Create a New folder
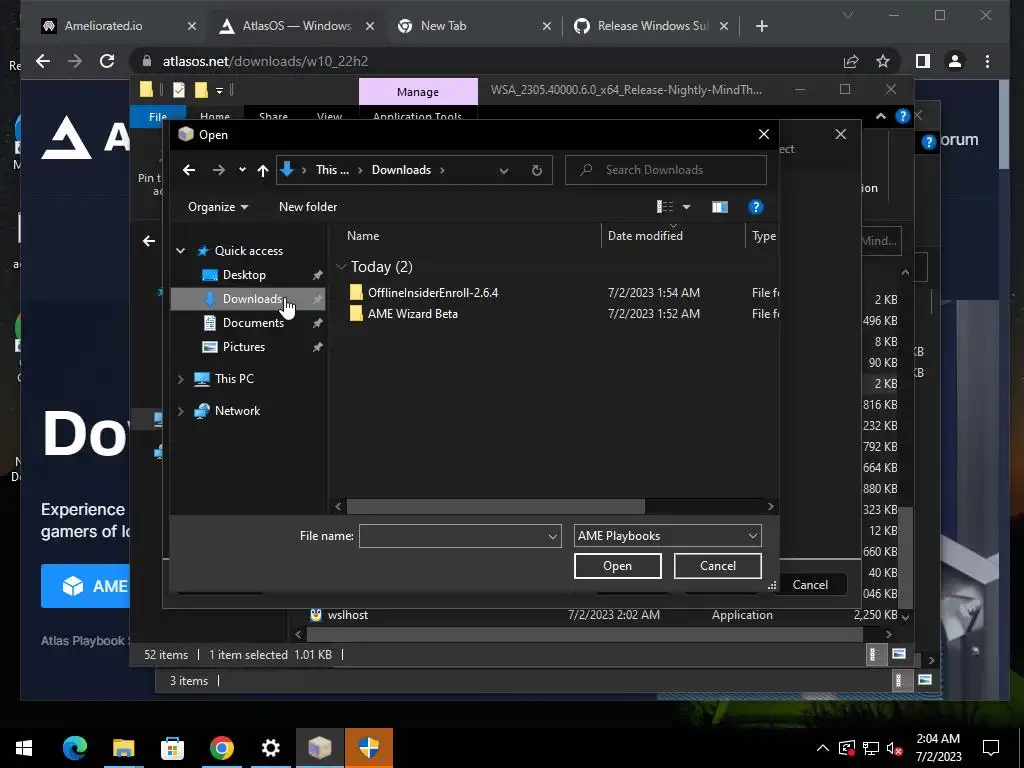Image resolution: width=1024 pixels, height=768 pixels. [x=308, y=207]
